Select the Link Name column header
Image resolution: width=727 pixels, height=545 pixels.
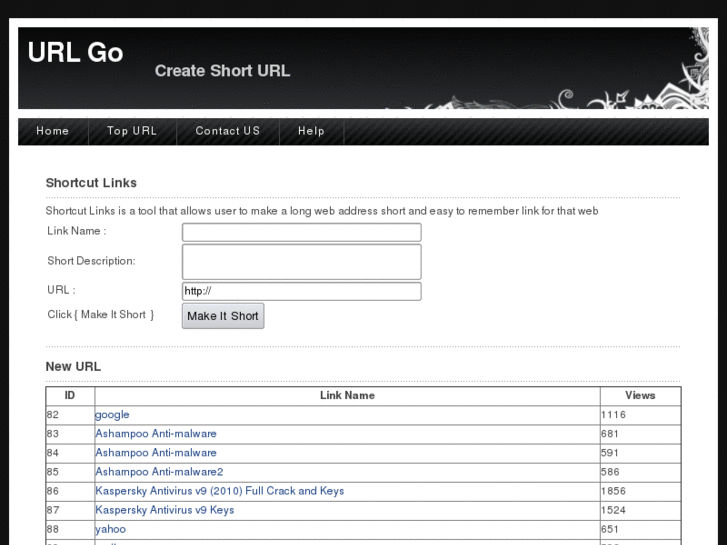[347, 396]
